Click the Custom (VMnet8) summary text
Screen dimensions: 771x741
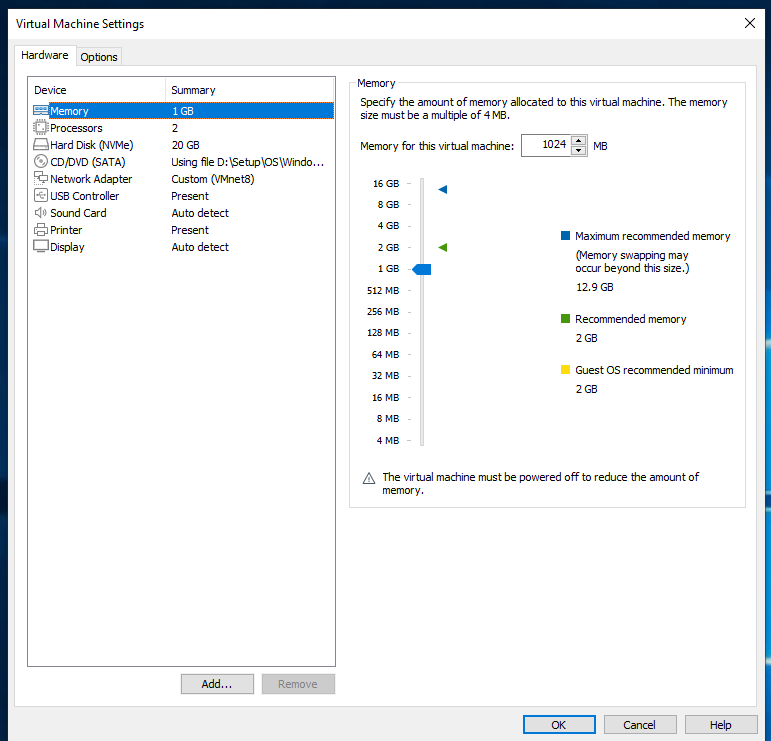click(212, 179)
